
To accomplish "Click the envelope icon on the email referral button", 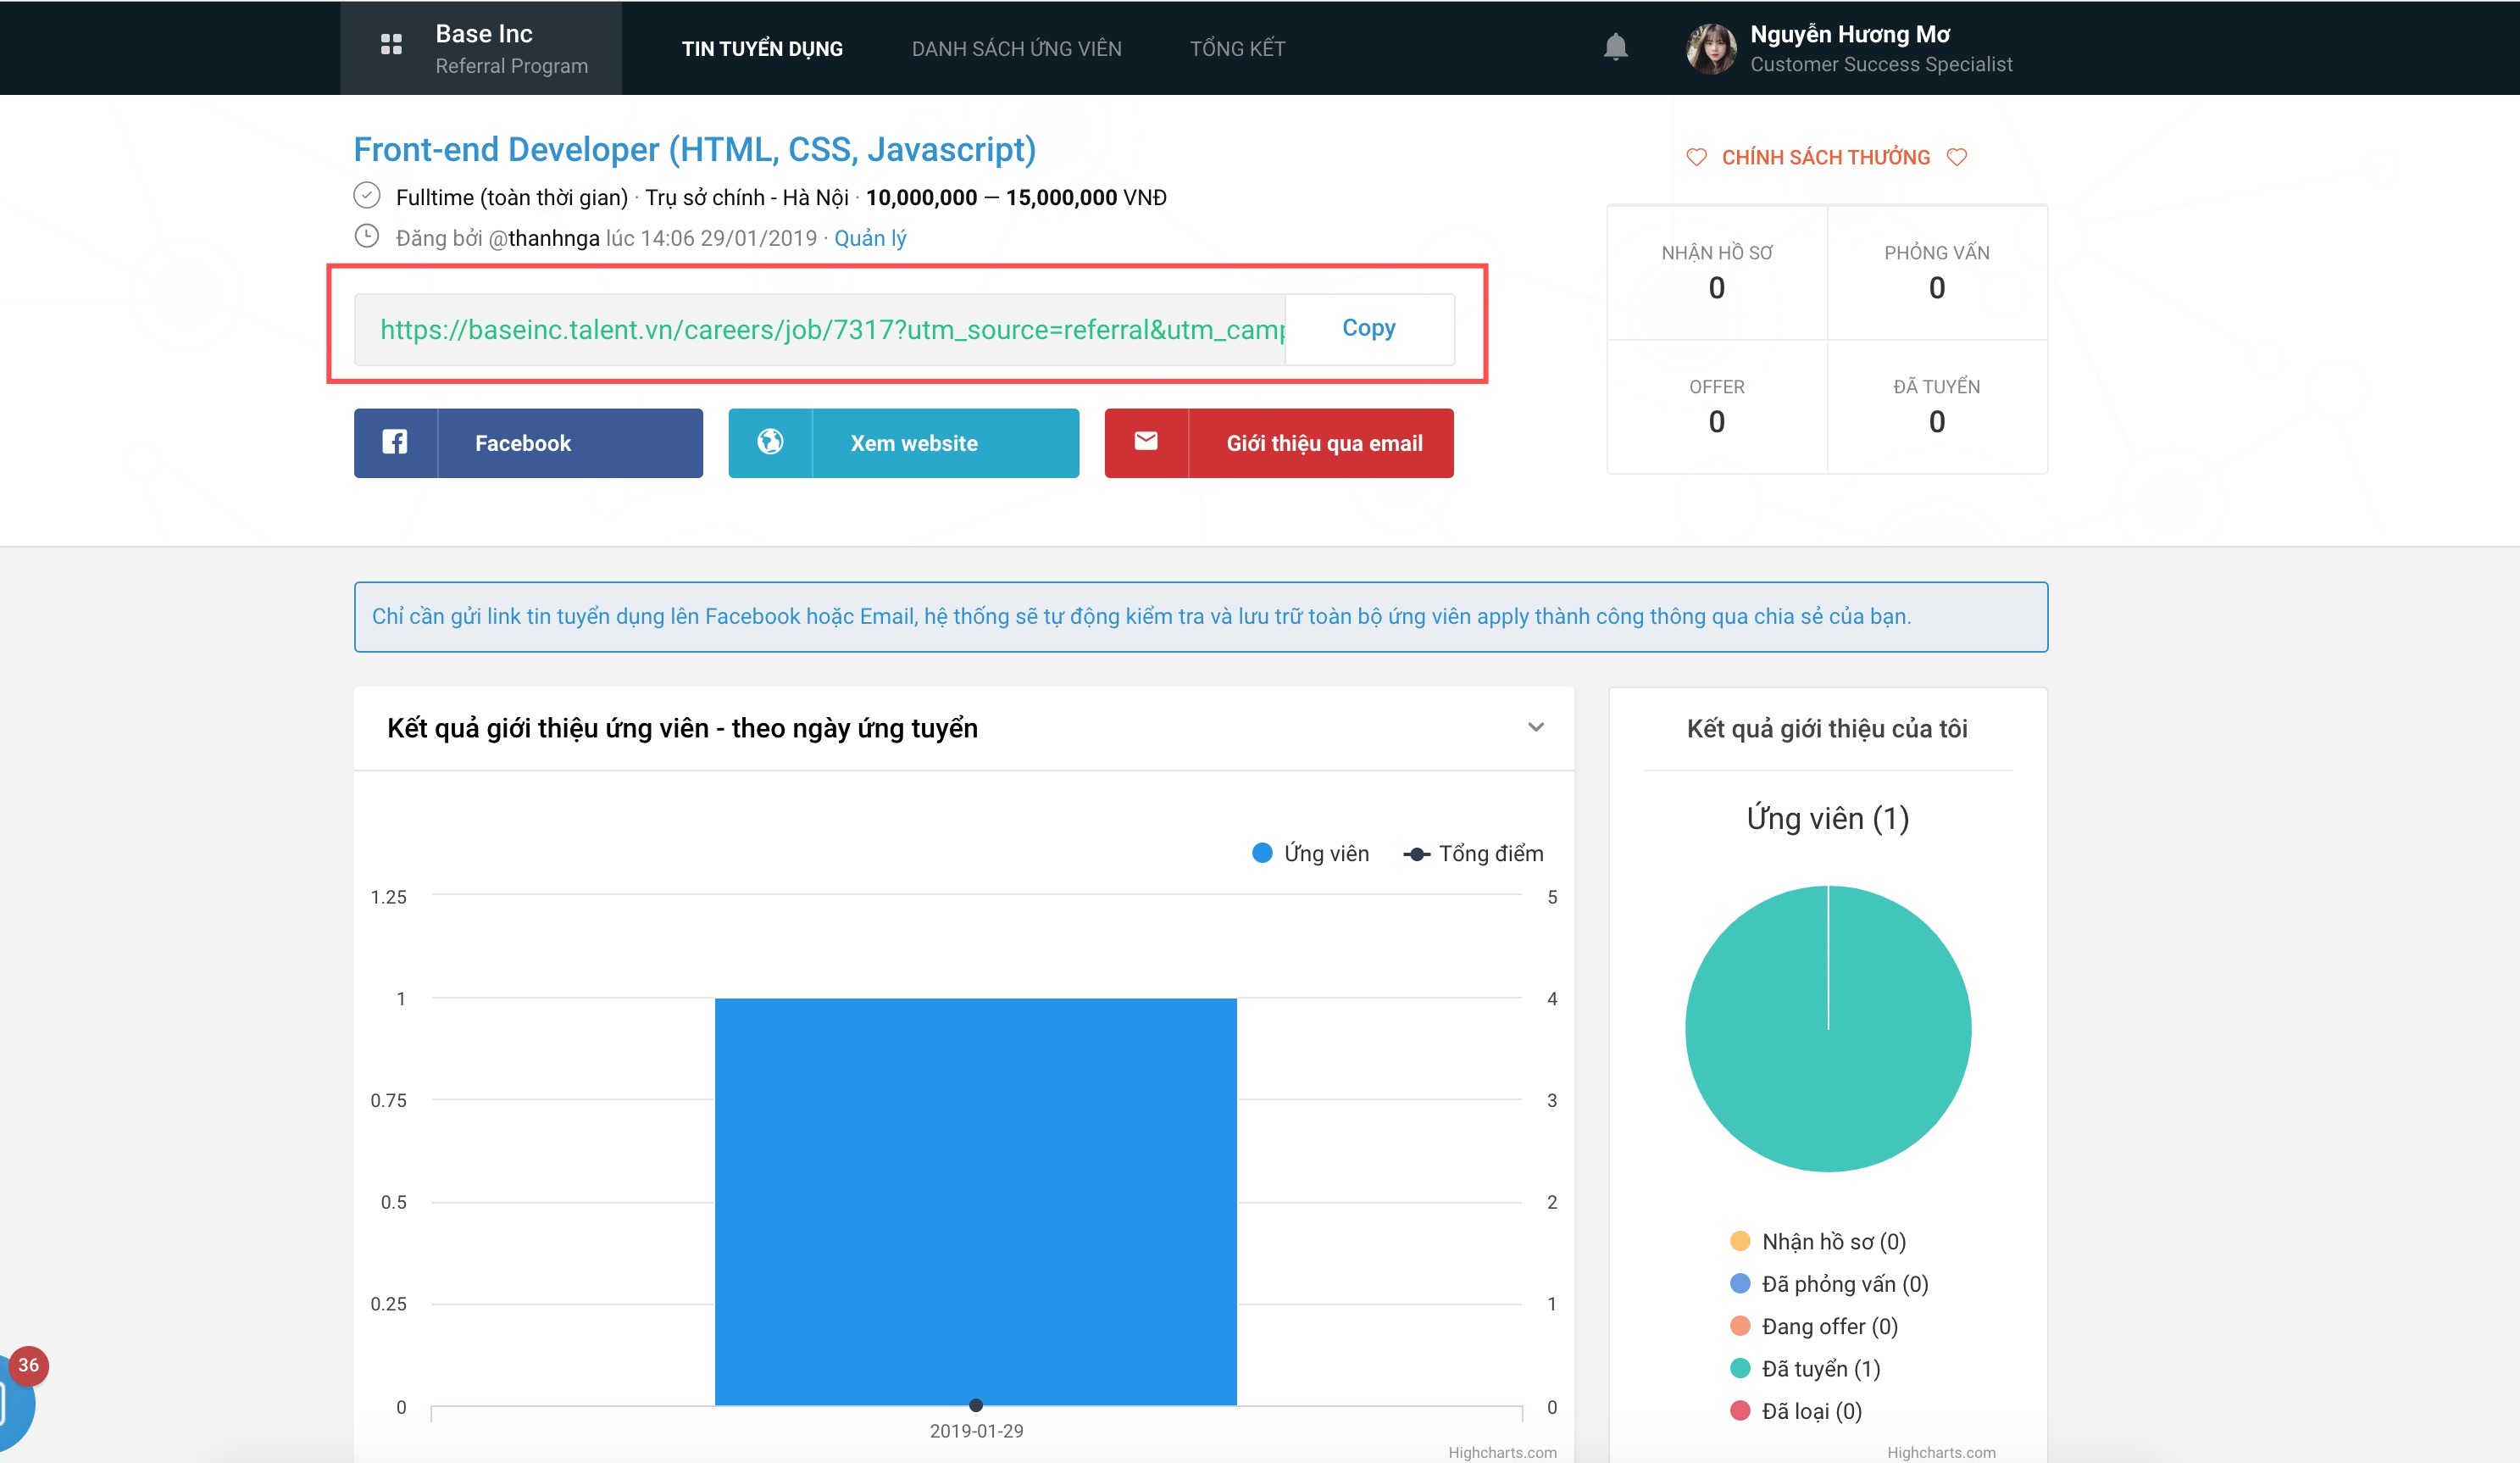I will tap(1146, 442).
